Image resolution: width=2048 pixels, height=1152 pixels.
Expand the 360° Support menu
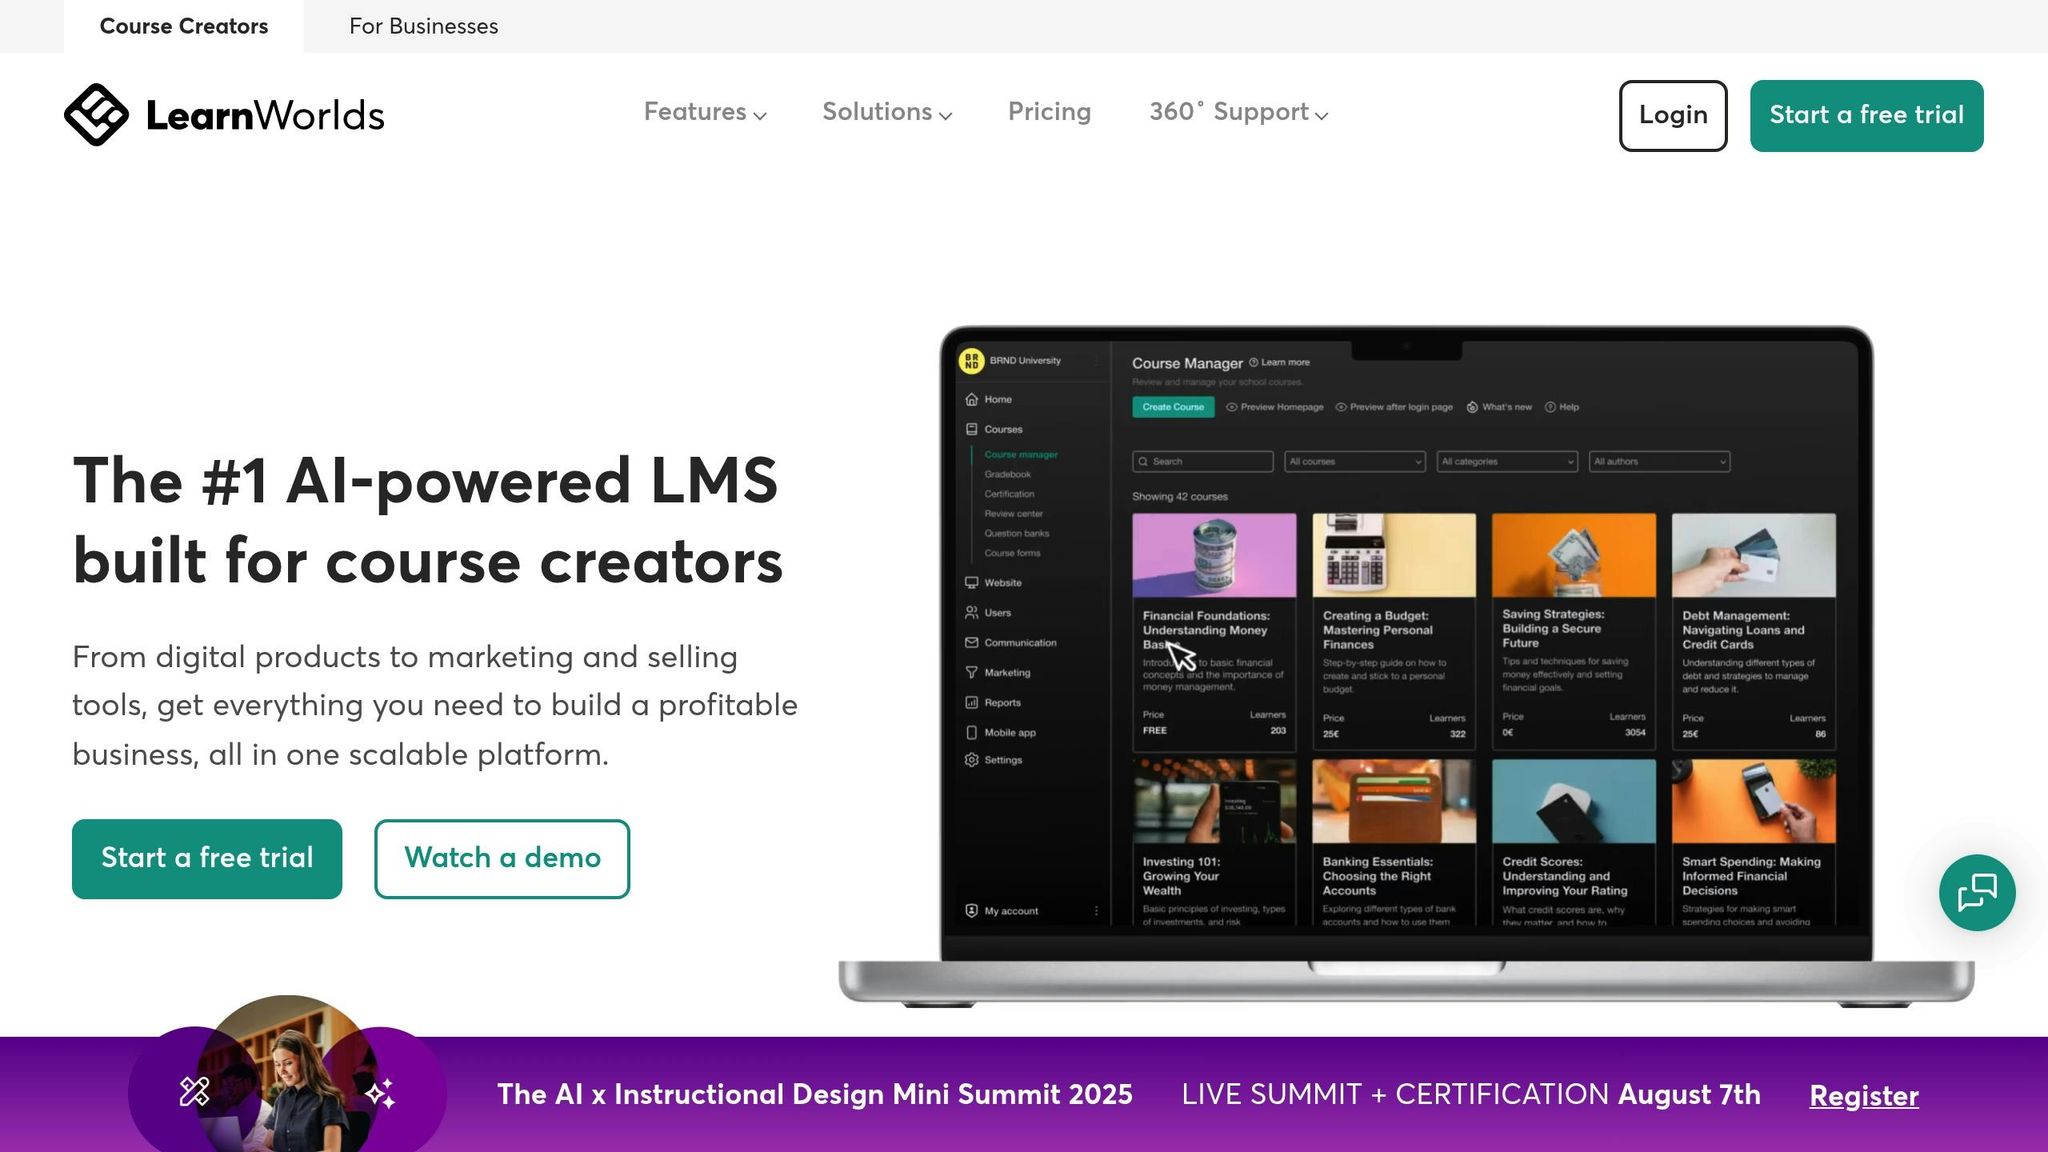1238,112
